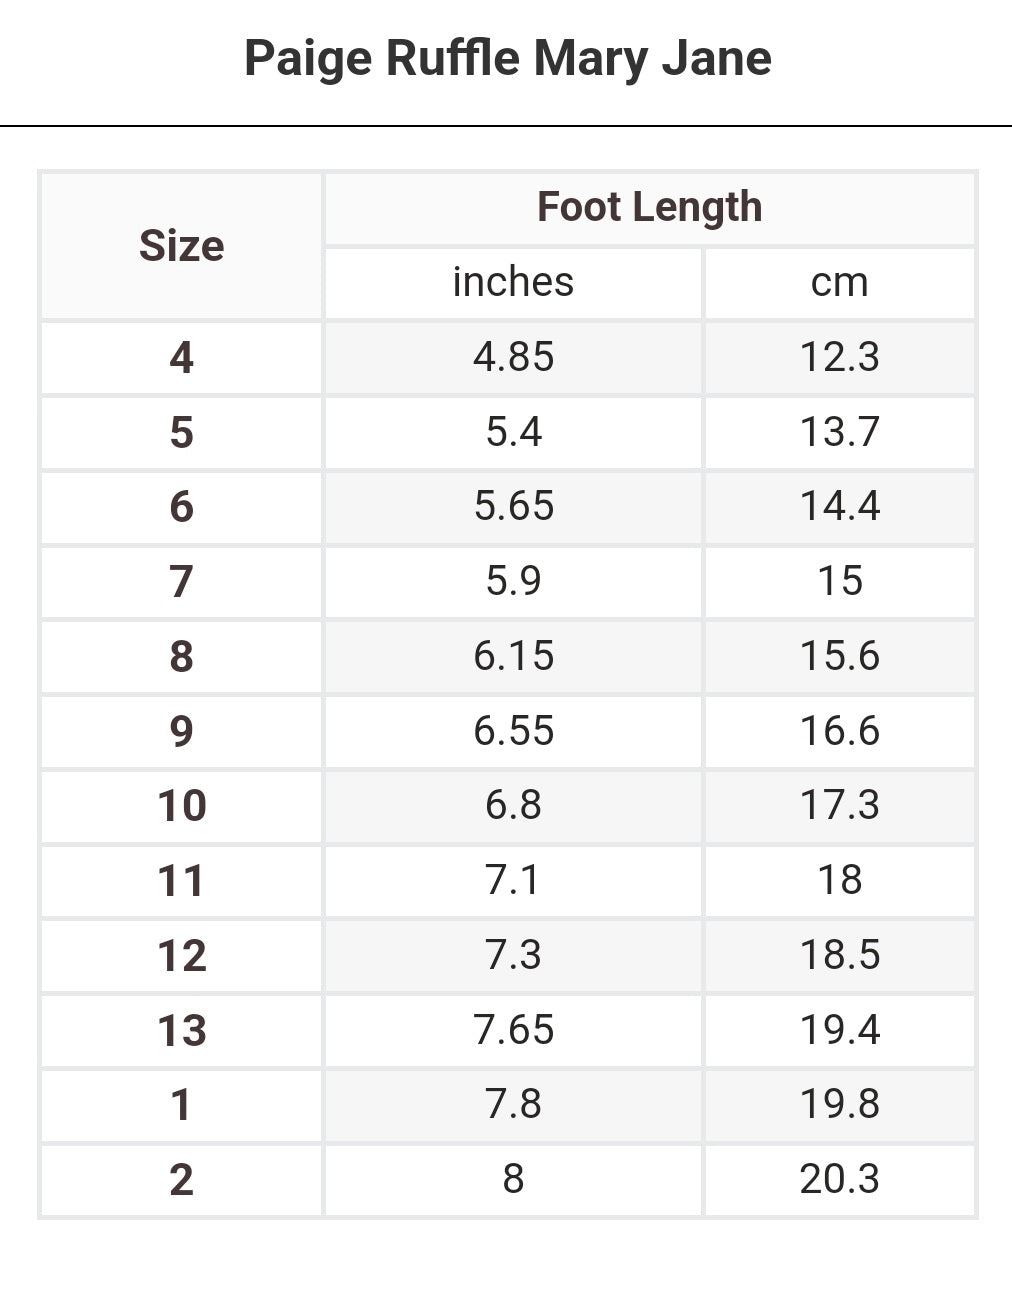Select the cm sub-header cell

coord(839,283)
